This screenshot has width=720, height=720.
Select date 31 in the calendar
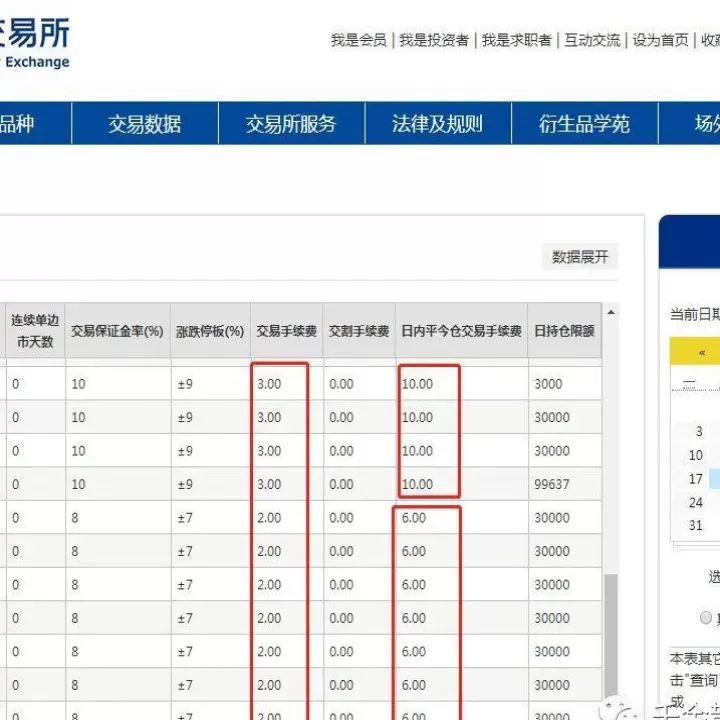pos(696,525)
